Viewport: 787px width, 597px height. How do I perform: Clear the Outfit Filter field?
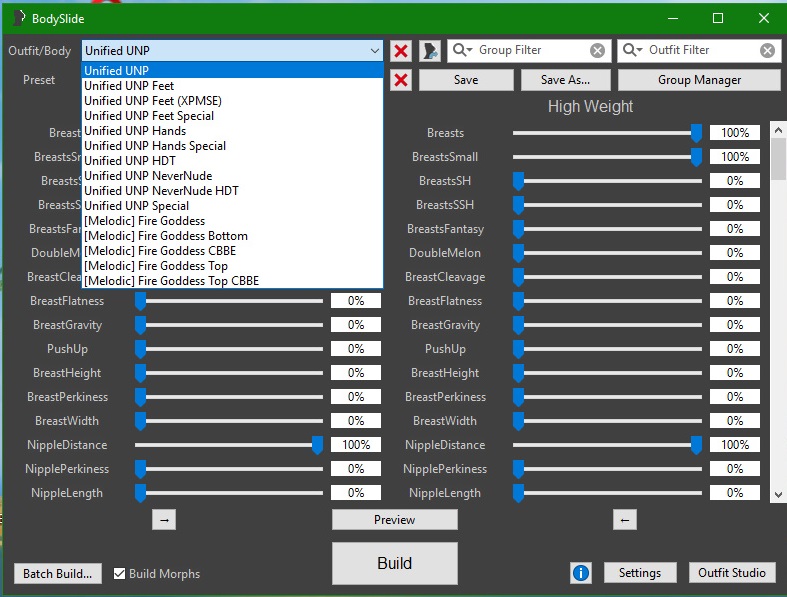pos(767,50)
